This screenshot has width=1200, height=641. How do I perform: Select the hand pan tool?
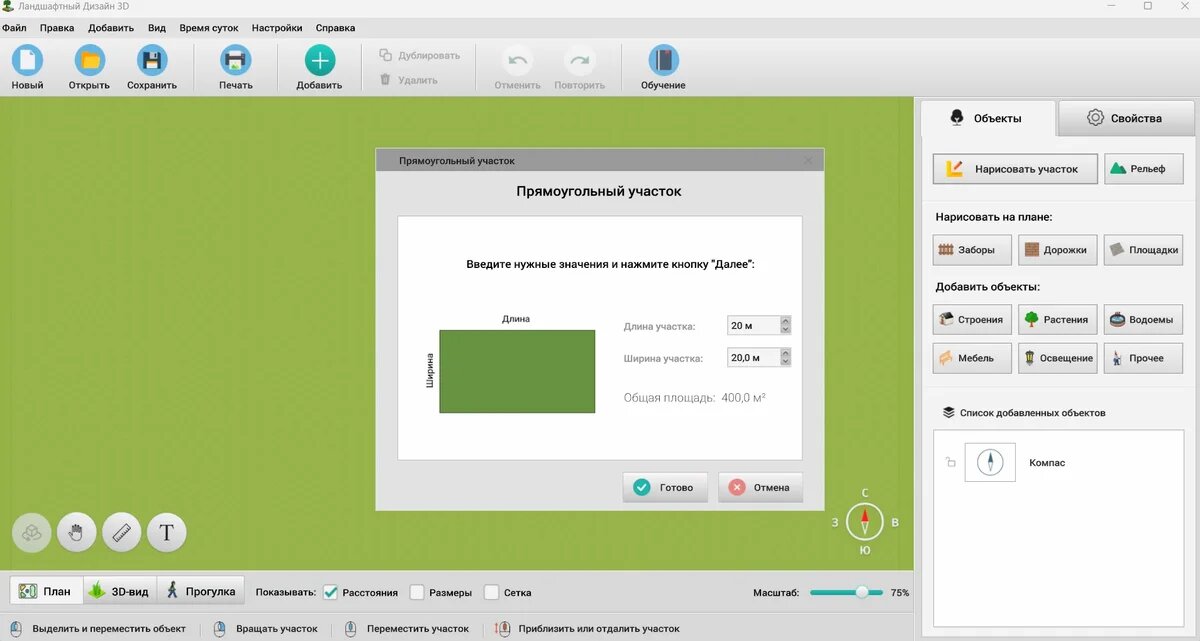(77, 533)
